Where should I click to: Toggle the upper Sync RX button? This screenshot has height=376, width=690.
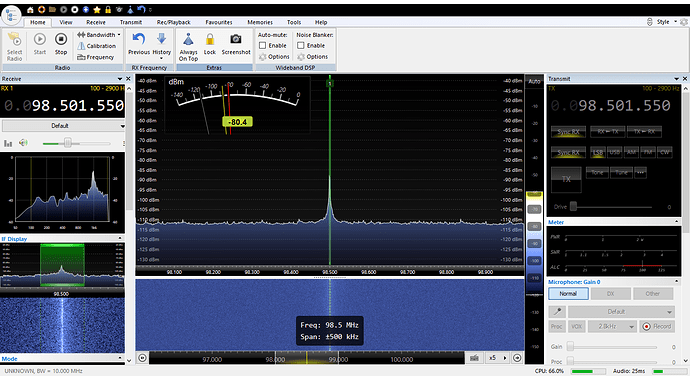pos(568,132)
